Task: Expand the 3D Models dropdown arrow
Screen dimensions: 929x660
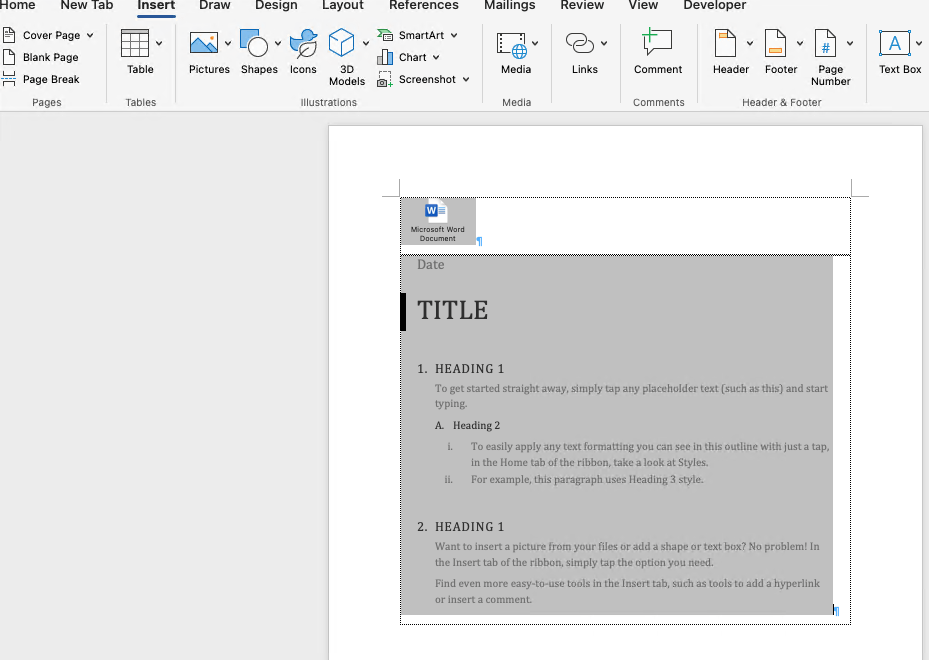Action: coord(366,43)
